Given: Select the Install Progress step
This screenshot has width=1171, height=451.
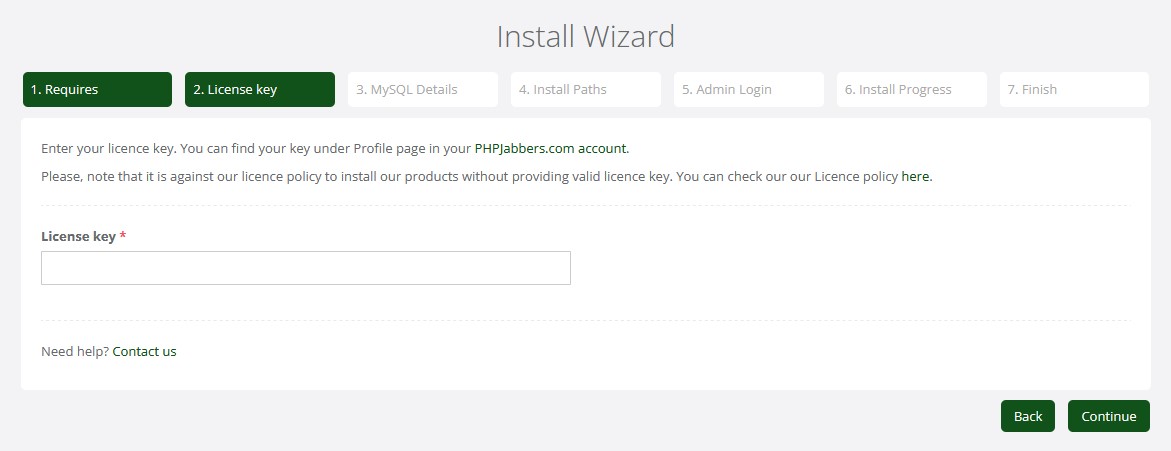Looking at the screenshot, I should pos(911,89).
